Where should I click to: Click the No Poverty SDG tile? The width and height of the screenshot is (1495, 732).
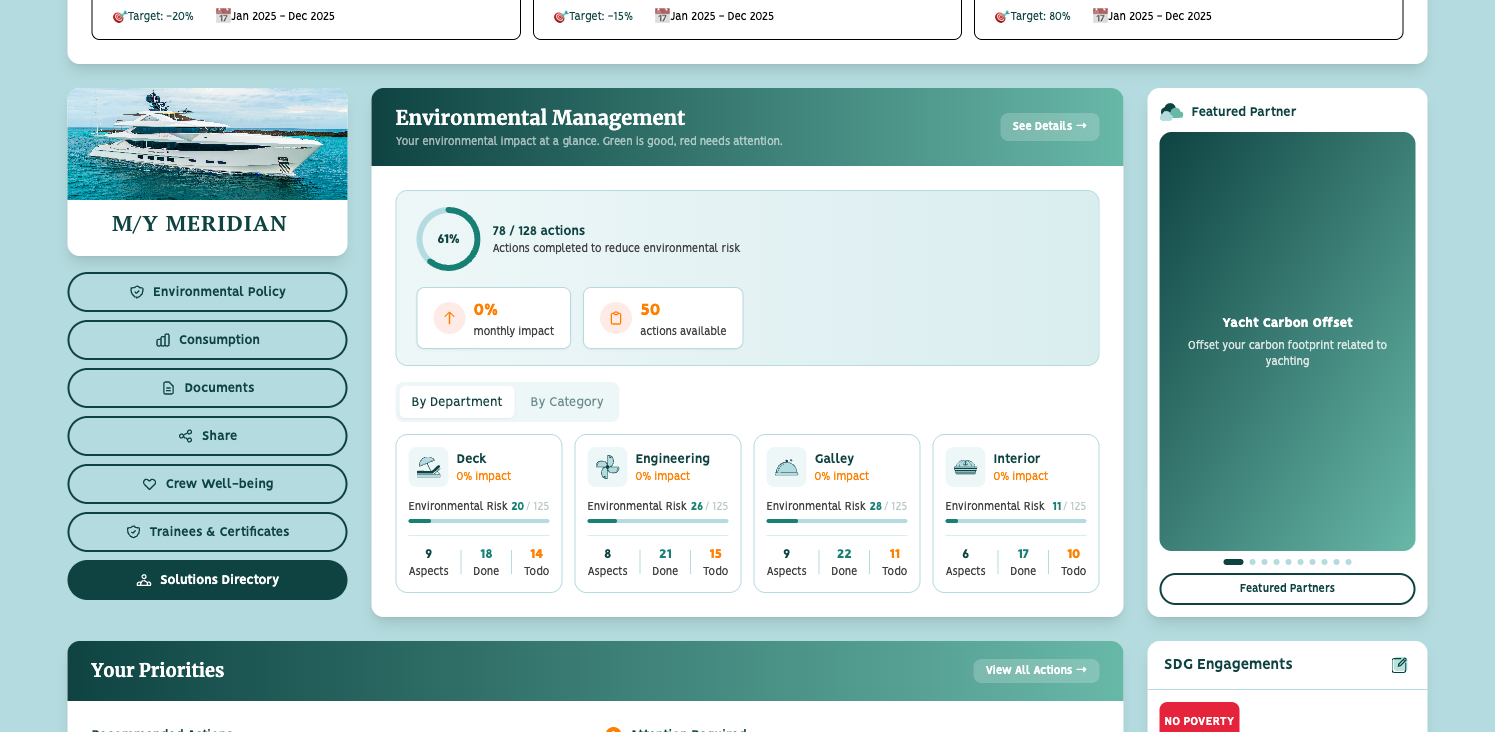coord(1199,717)
